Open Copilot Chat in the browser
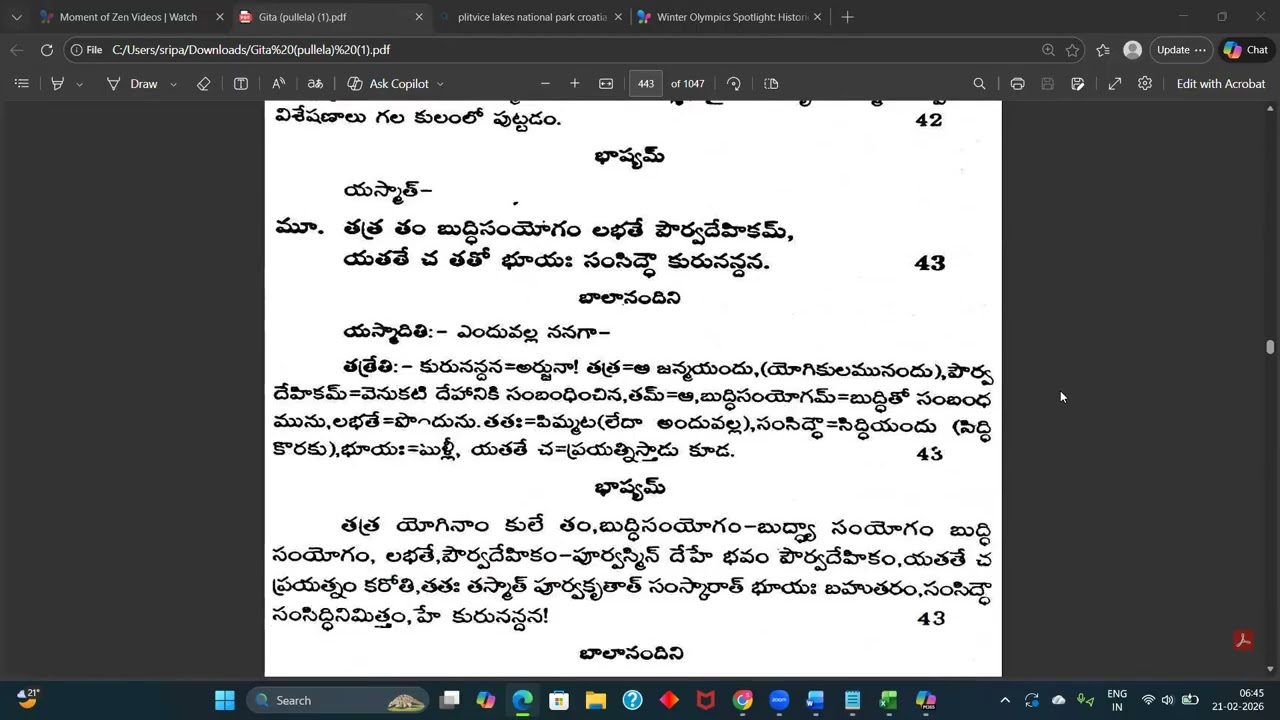Screen dimensions: 1280x720 pos(1246,50)
